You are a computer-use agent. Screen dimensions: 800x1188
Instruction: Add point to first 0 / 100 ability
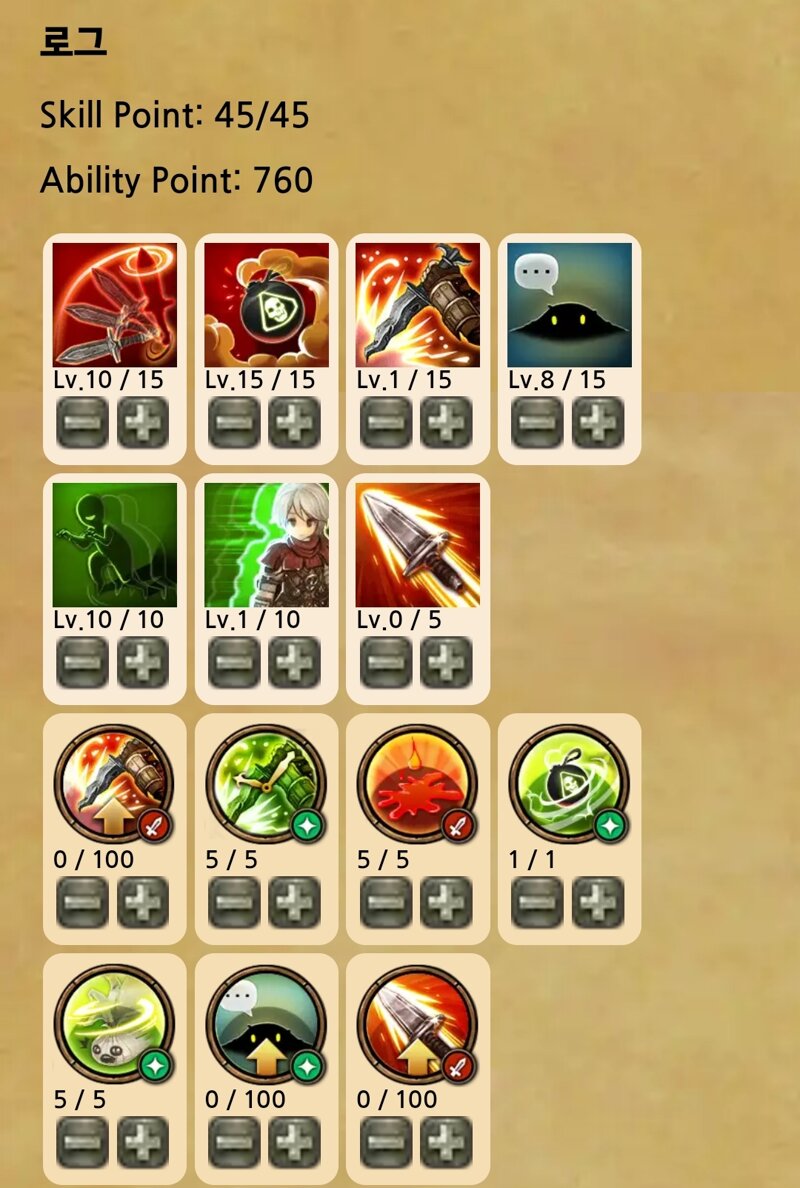143,902
